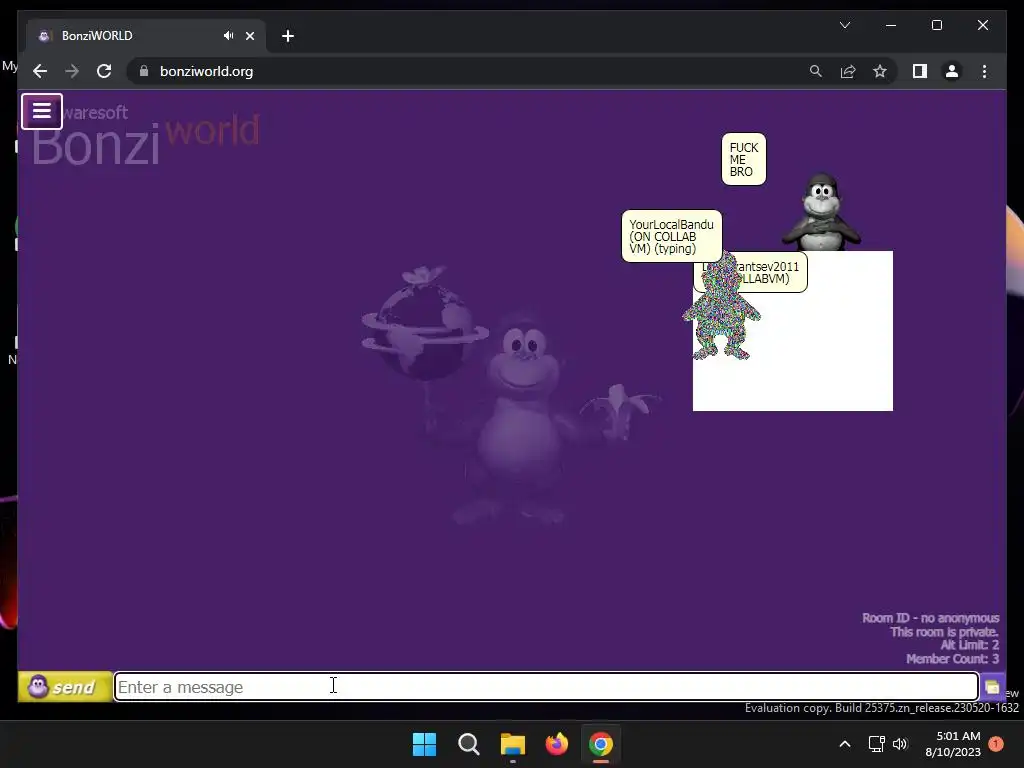Go back to the previous page

[x=40, y=71]
